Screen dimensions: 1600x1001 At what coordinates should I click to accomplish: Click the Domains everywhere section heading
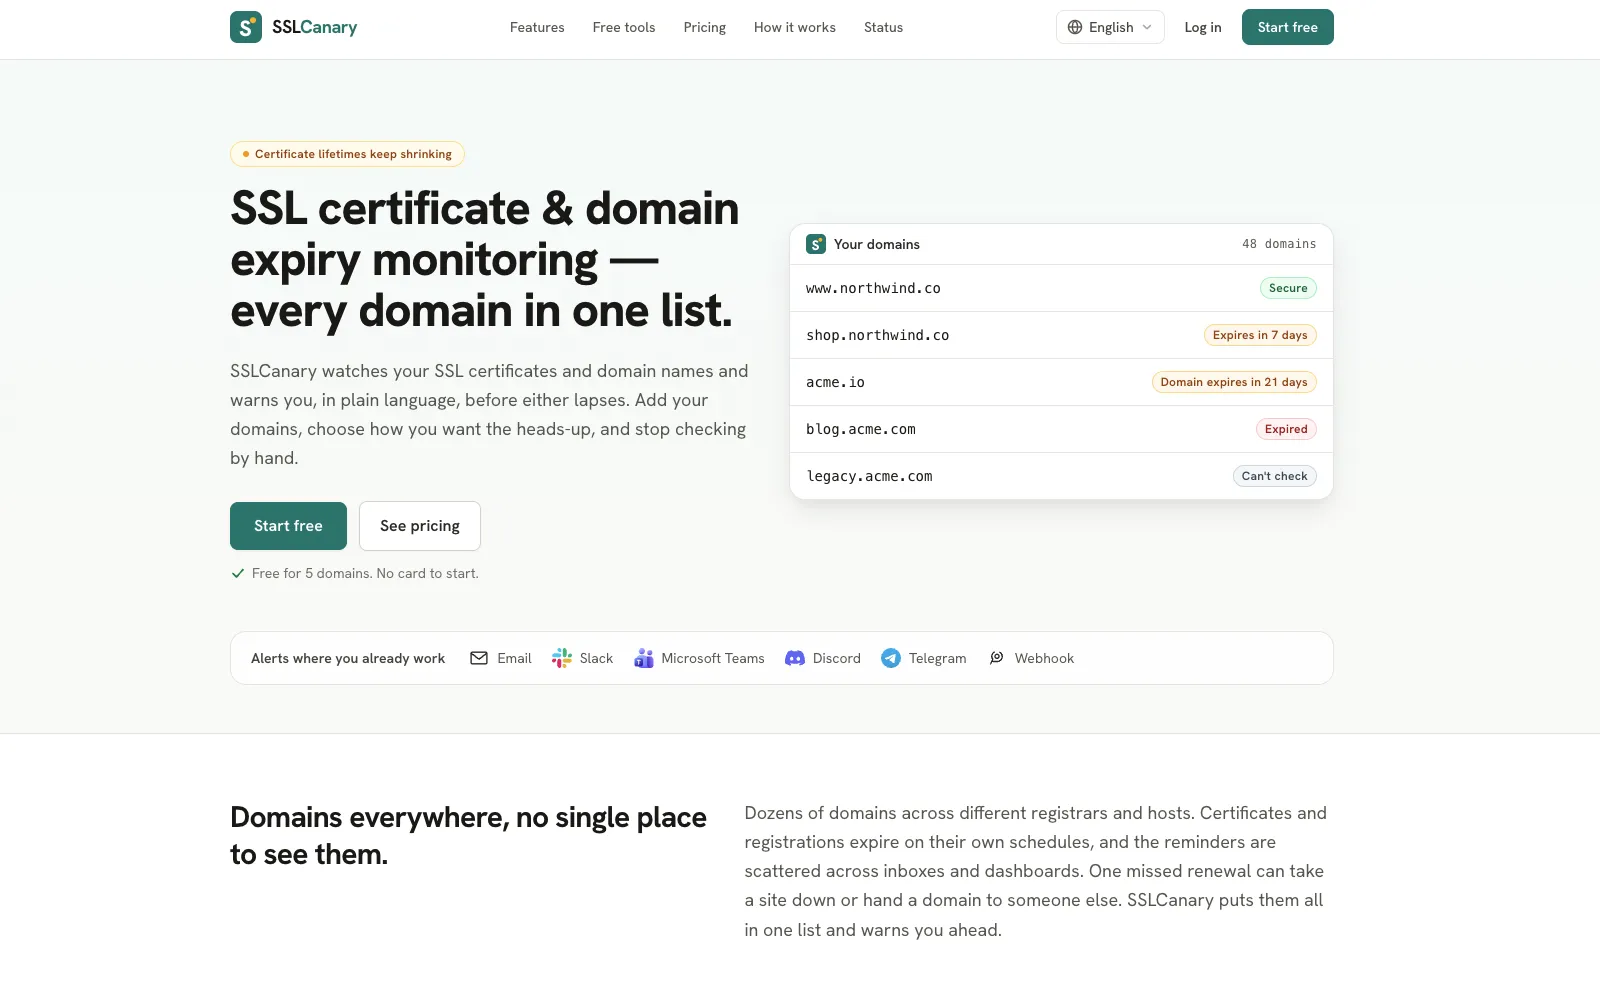coord(468,836)
